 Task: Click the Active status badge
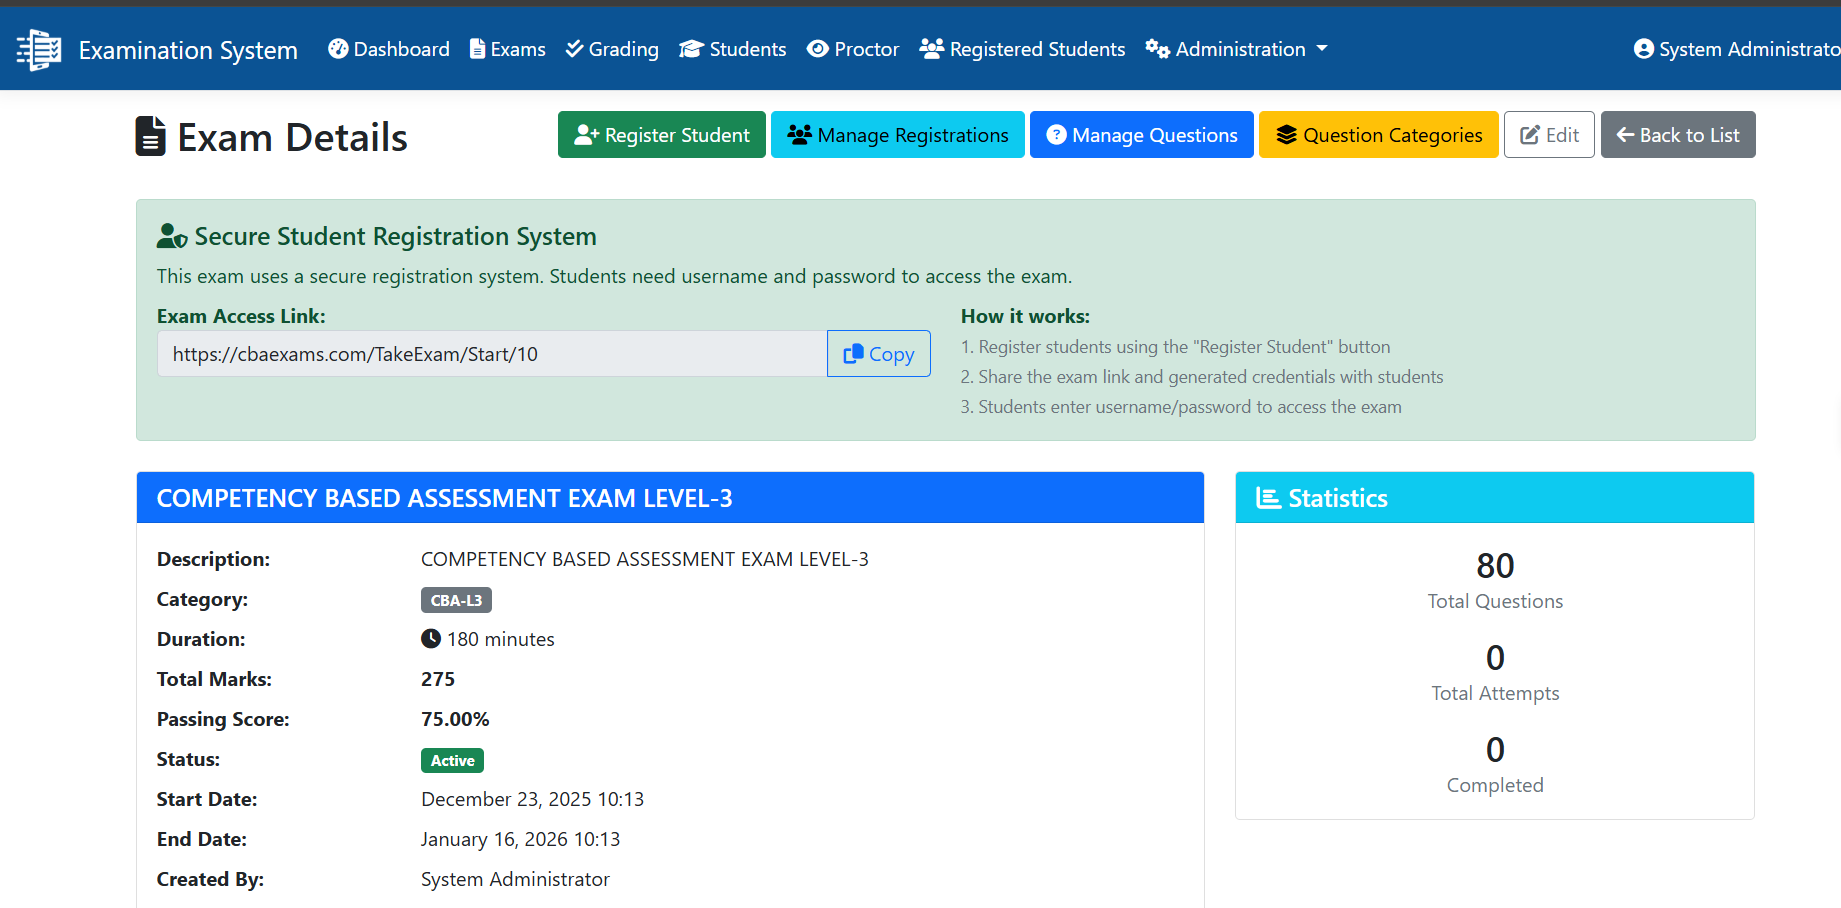[452, 760]
